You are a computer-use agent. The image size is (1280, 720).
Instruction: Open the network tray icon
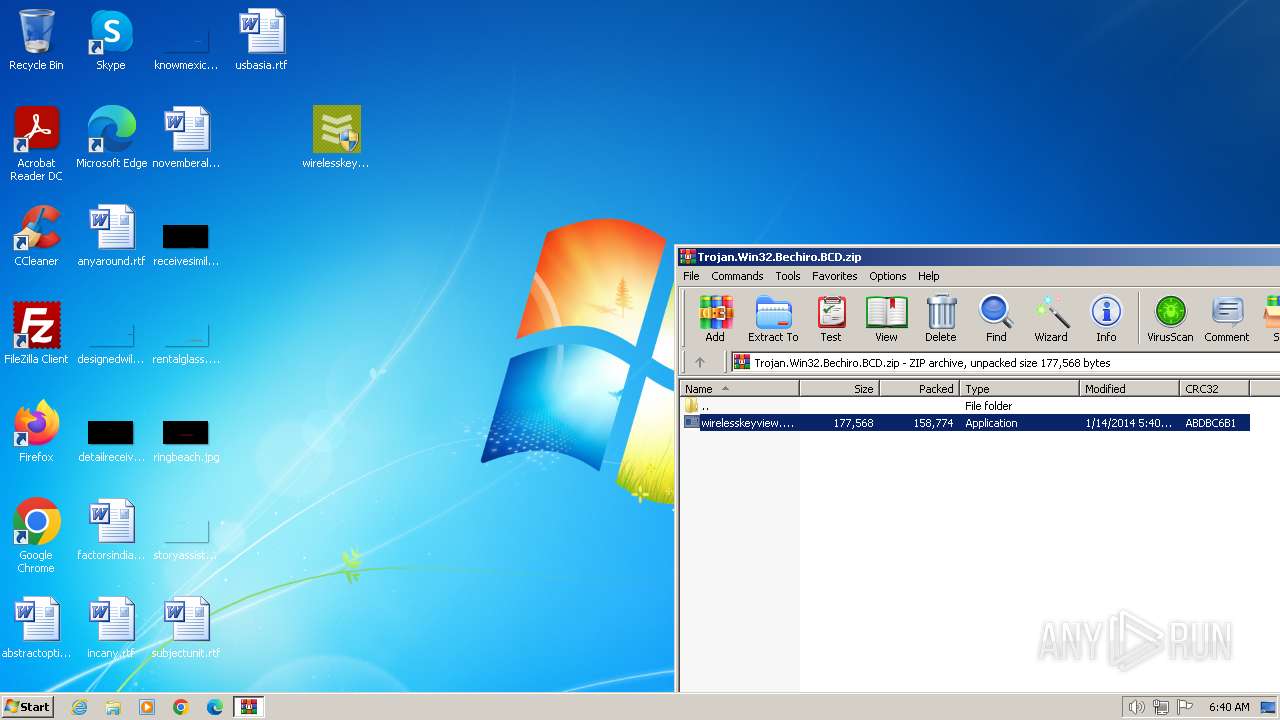pyautogui.click(x=1161, y=707)
